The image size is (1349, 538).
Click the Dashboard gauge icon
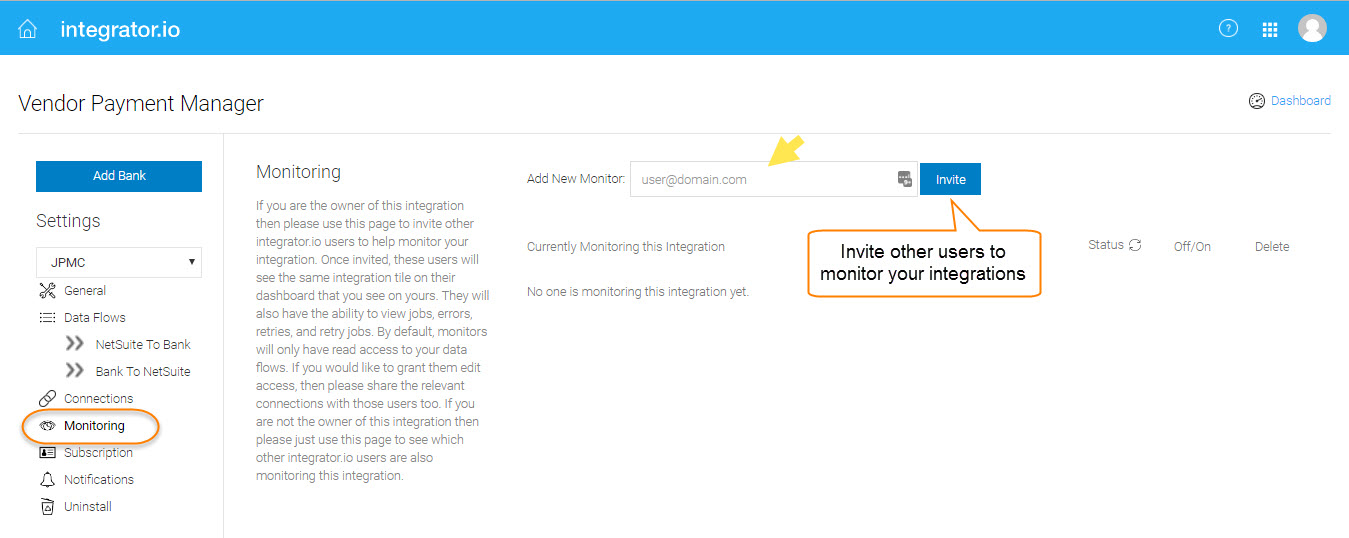point(1257,101)
